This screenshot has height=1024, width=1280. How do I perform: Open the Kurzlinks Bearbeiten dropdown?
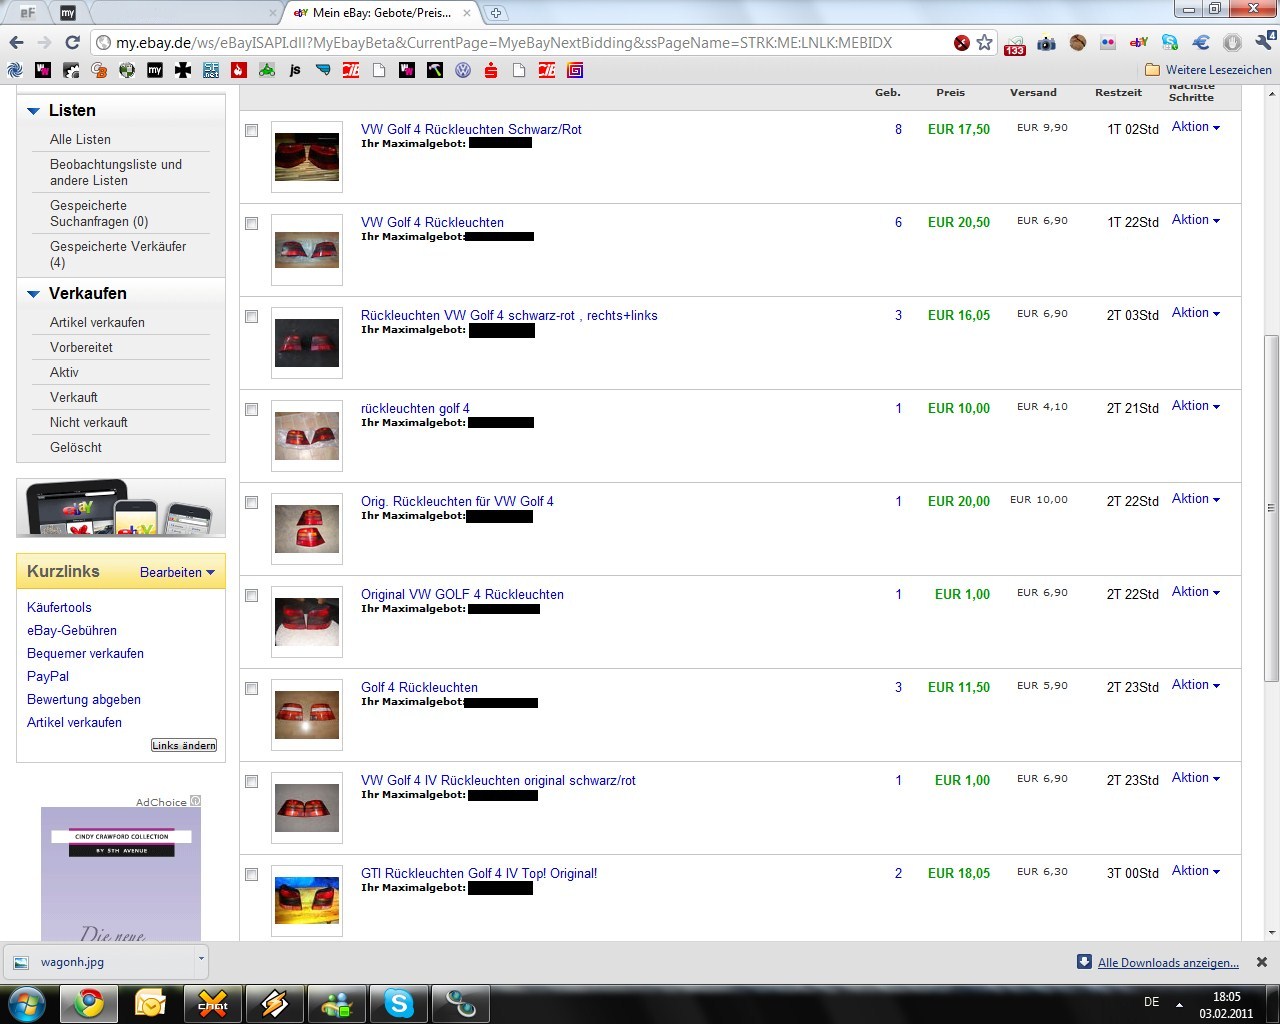coord(177,573)
